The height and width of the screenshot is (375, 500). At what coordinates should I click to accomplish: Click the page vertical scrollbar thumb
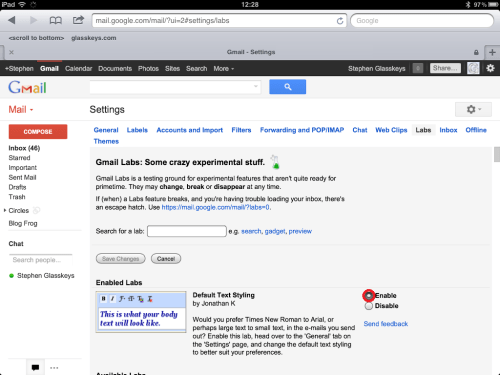pos(497,154)
